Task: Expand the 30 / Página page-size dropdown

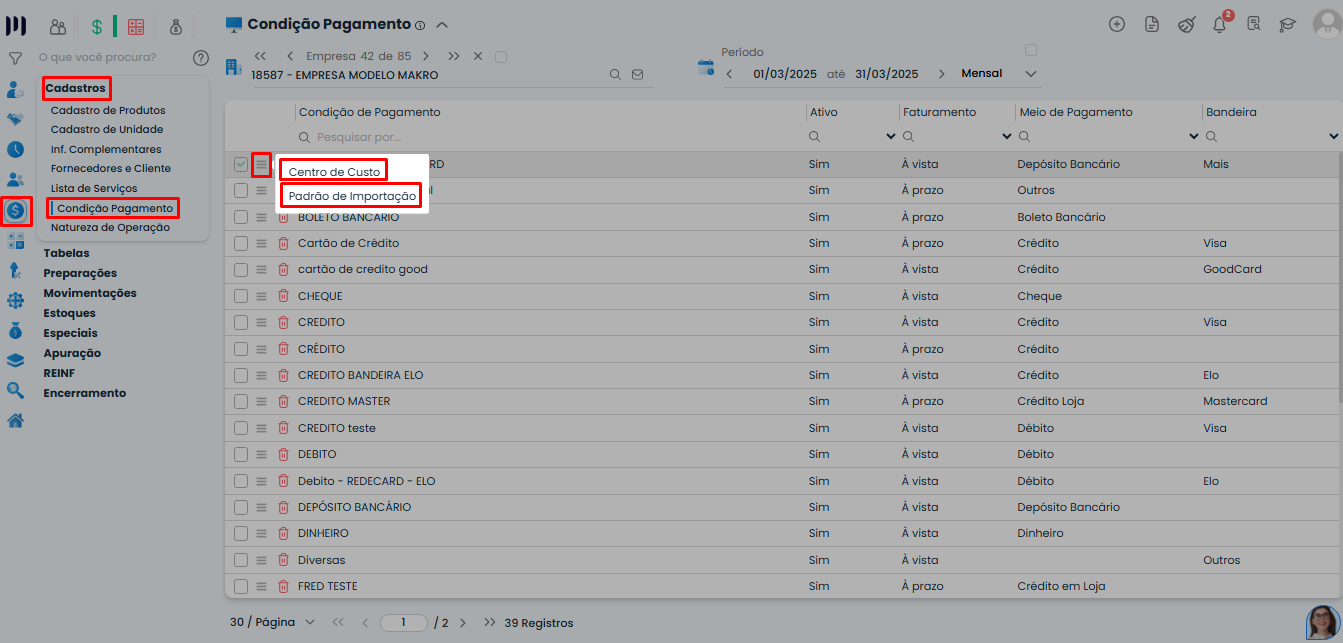Action: click(309, 622)
